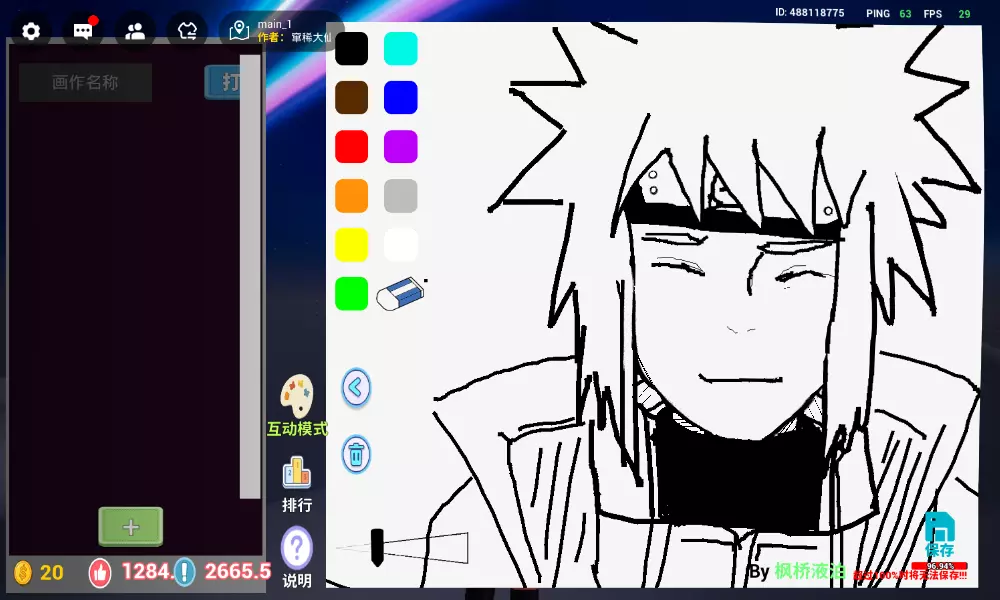Click the 96.94% save capacity bar
This screenshot has height=600, width=1000.
(x=939, y=566)
